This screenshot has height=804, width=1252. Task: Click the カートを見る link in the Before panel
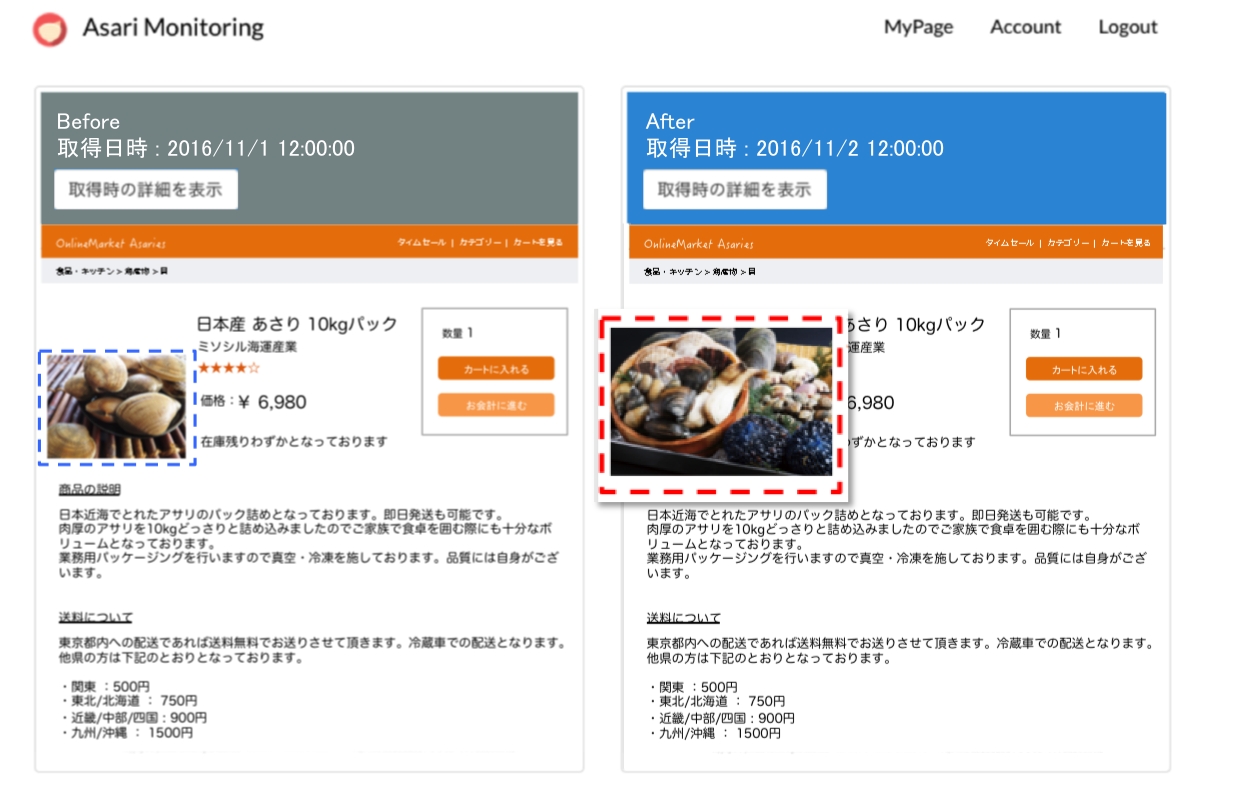538,243
